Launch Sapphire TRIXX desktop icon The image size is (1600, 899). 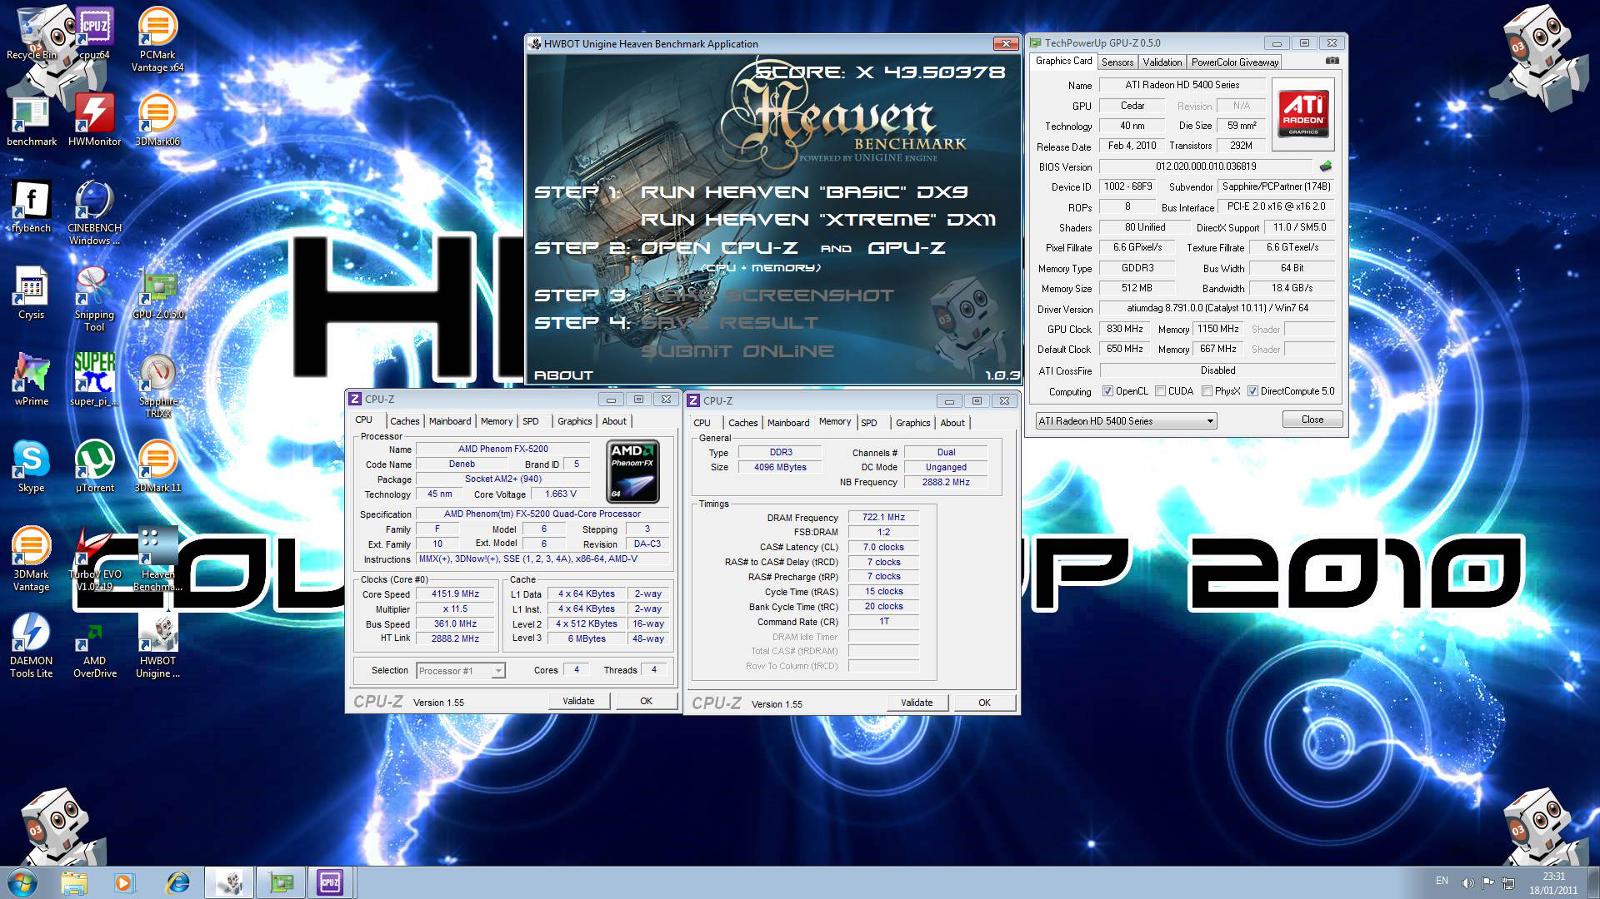157,386
